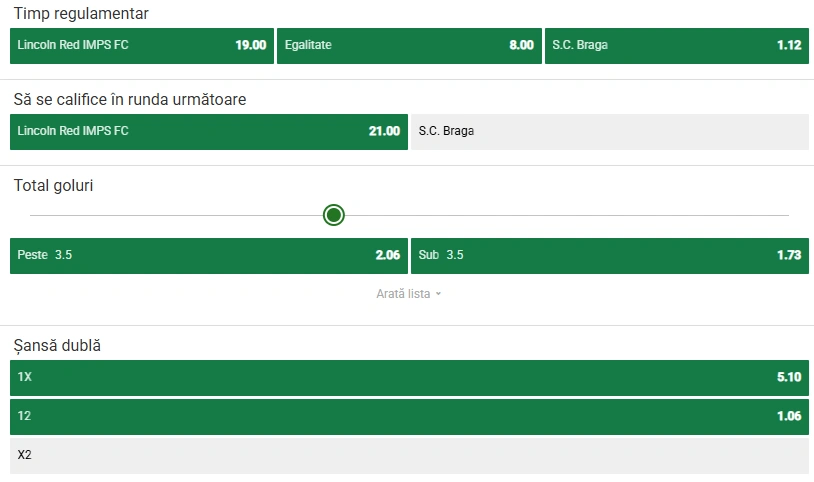Click the Total goluri heading
814x482 pixels.
point(53,185)
